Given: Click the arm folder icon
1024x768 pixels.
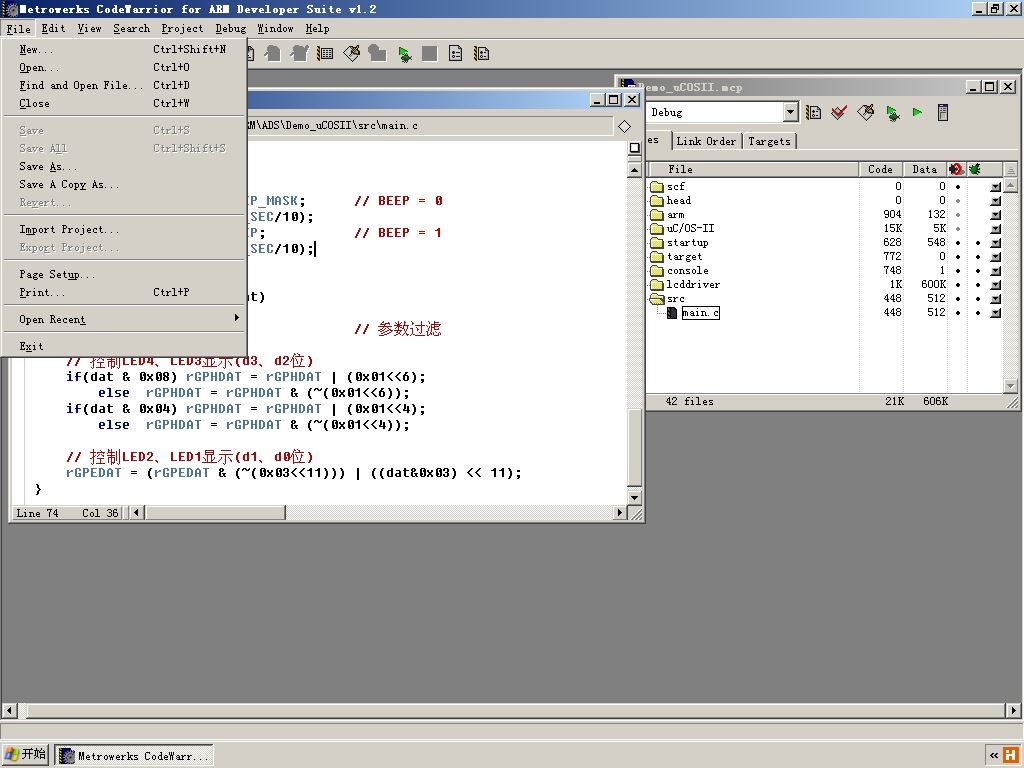Looking at the screenshot, I should point(657,215).
